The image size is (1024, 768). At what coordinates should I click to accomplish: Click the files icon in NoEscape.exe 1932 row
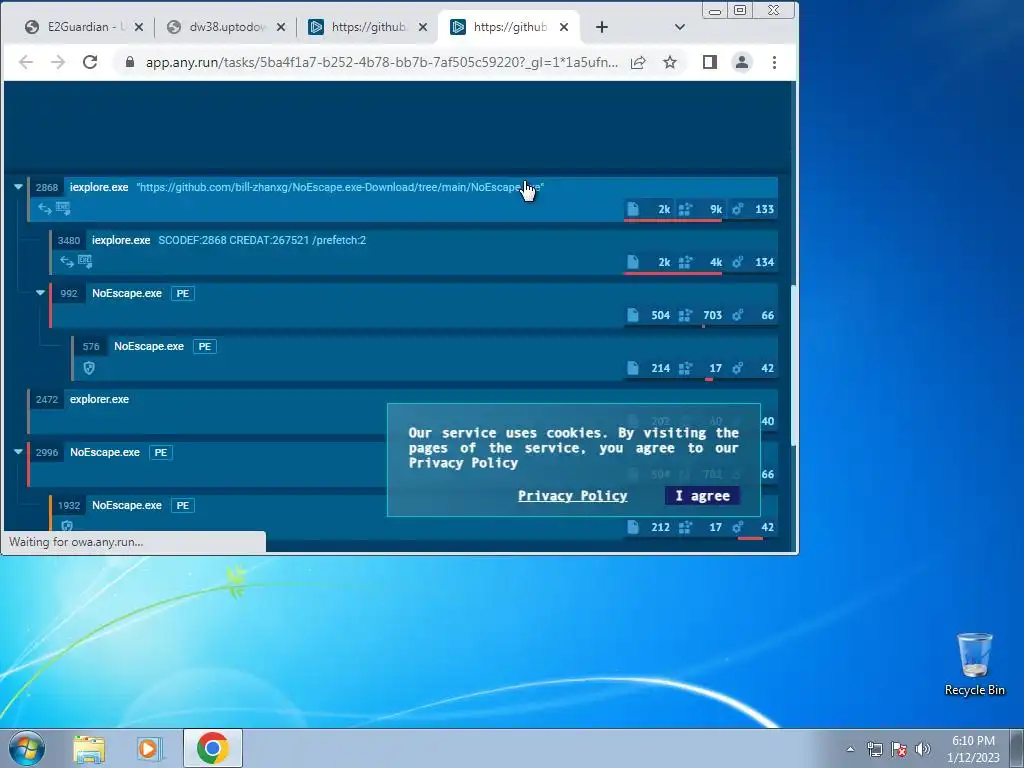[633, 526]
